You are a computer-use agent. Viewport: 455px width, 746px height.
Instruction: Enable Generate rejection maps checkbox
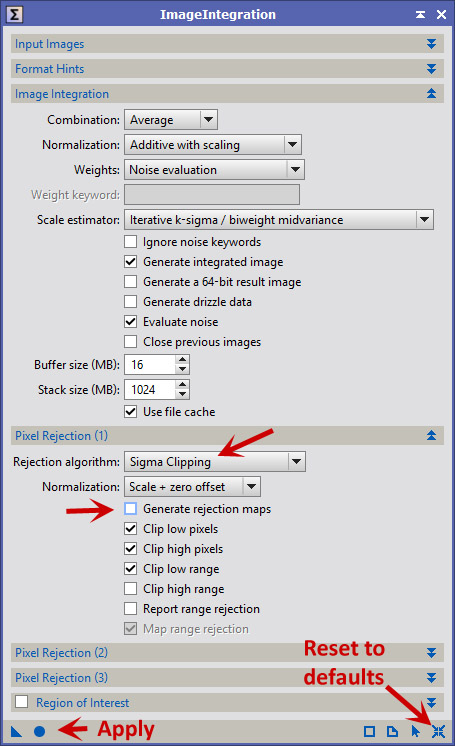pos(130,509)
